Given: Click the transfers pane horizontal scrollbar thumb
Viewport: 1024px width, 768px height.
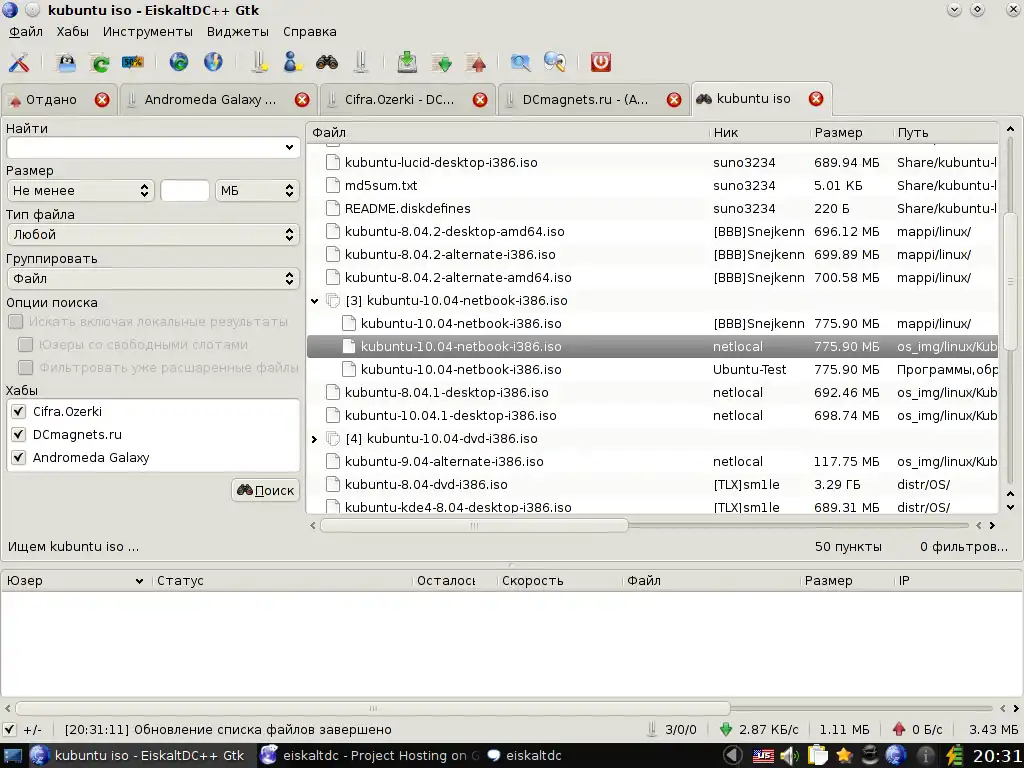Looking at the screenshot, I should (x=372, y=708).
